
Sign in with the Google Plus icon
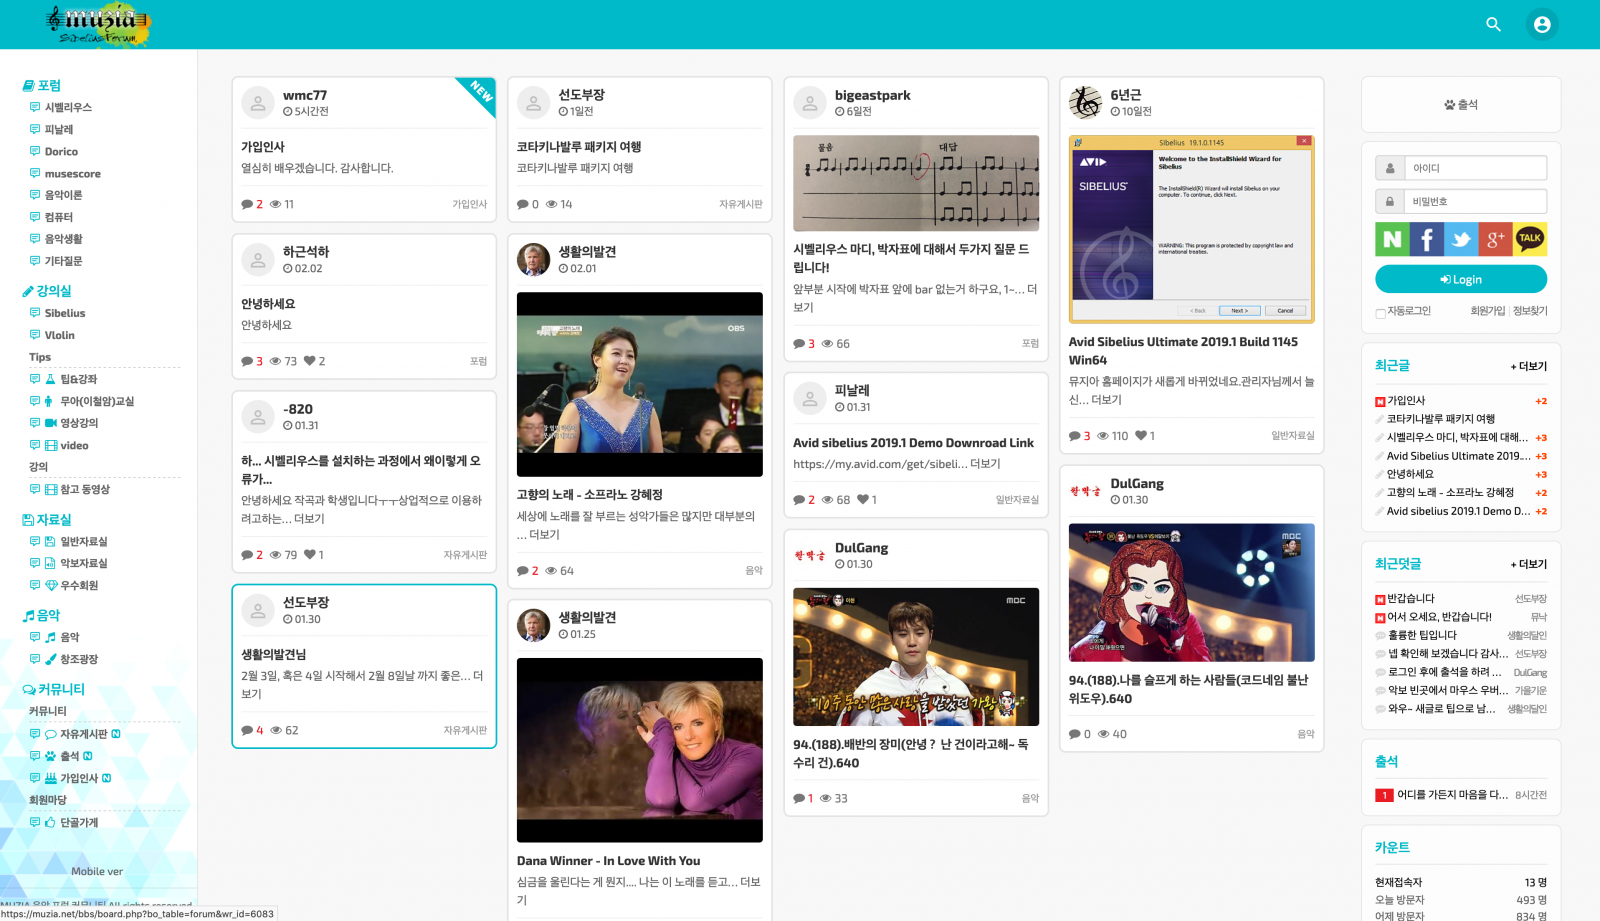(x=1495, y=239)
